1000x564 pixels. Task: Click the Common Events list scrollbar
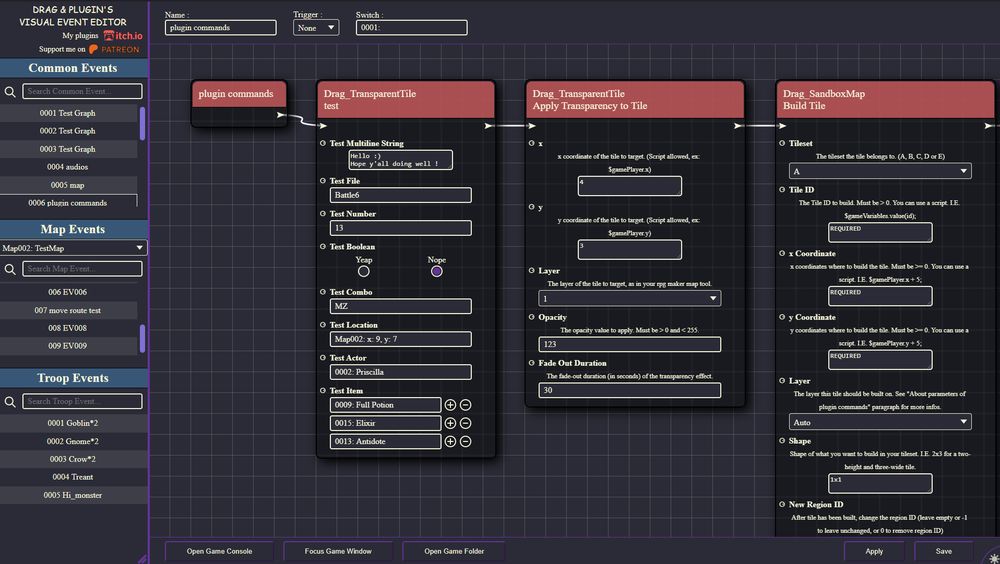[142, 124]
